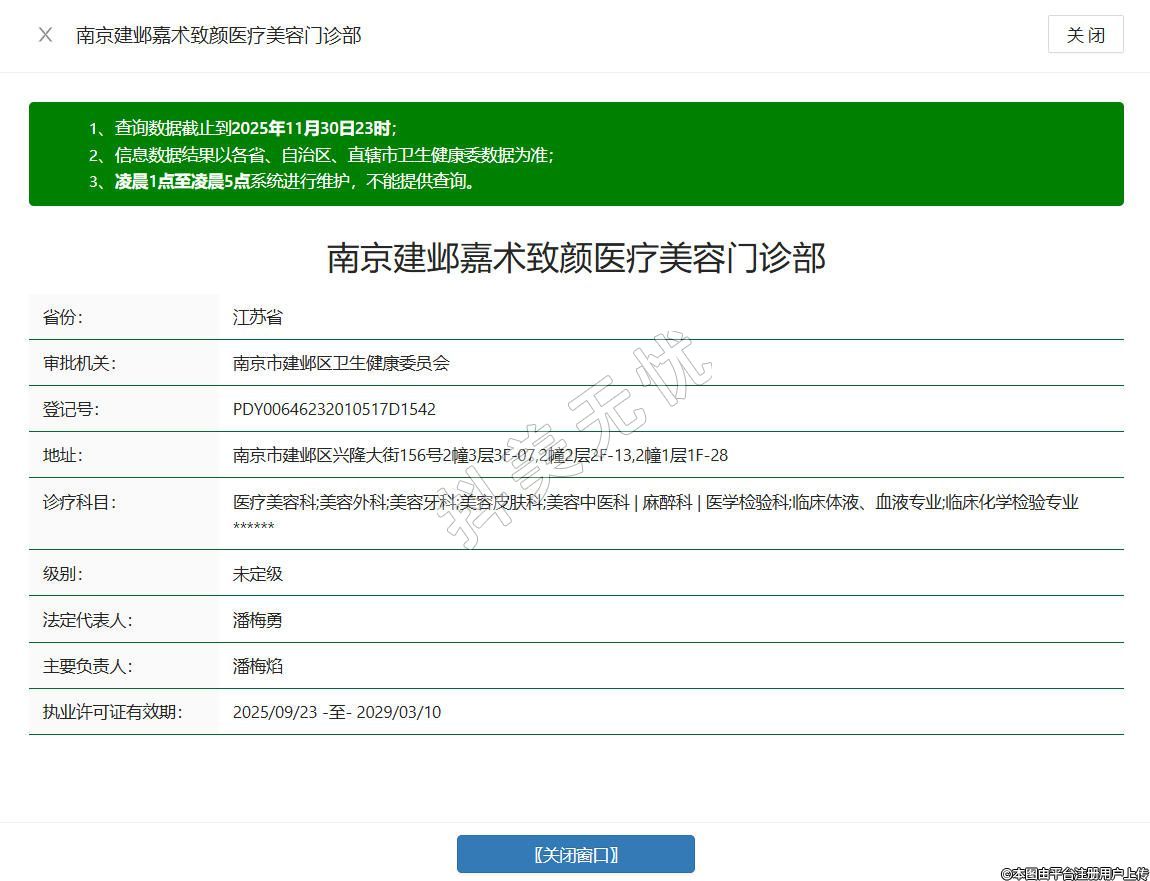The width and height of the screenshot is (1150, 881).
Task: Click the 登记号 row label
Action: coord(71,409)
